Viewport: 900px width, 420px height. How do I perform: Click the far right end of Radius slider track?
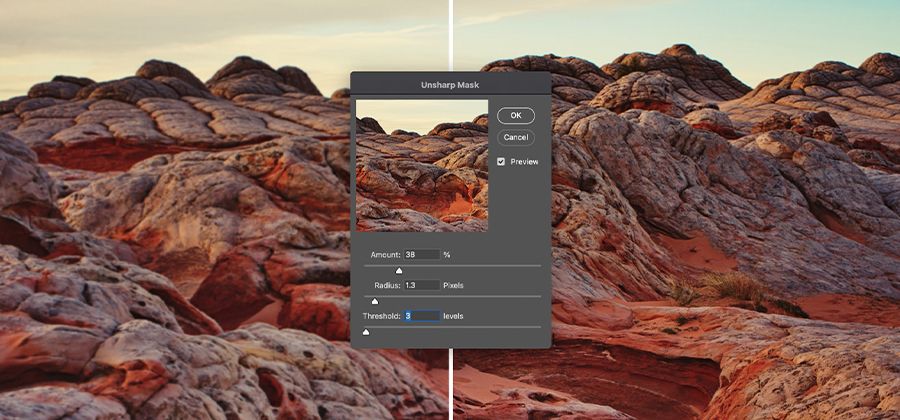[538, 296]
